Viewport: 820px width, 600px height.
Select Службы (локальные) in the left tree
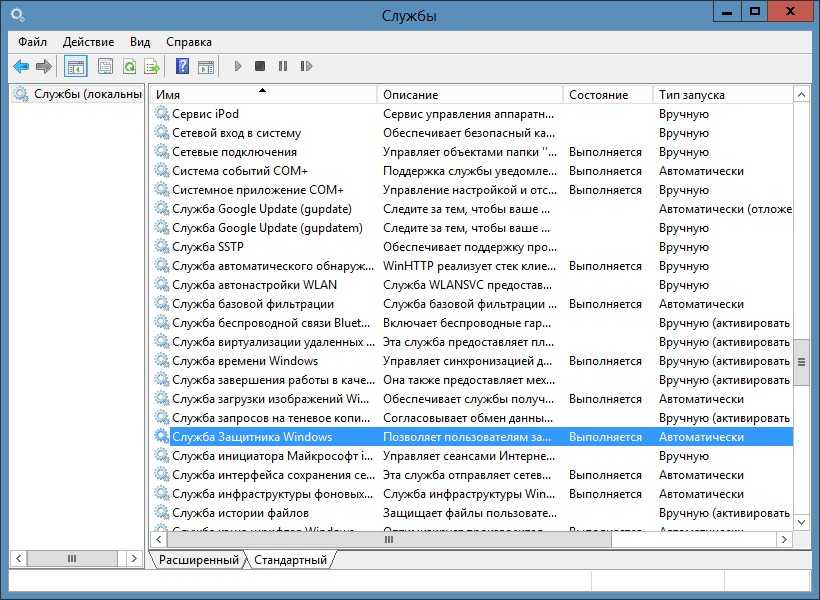click(86, 94)
